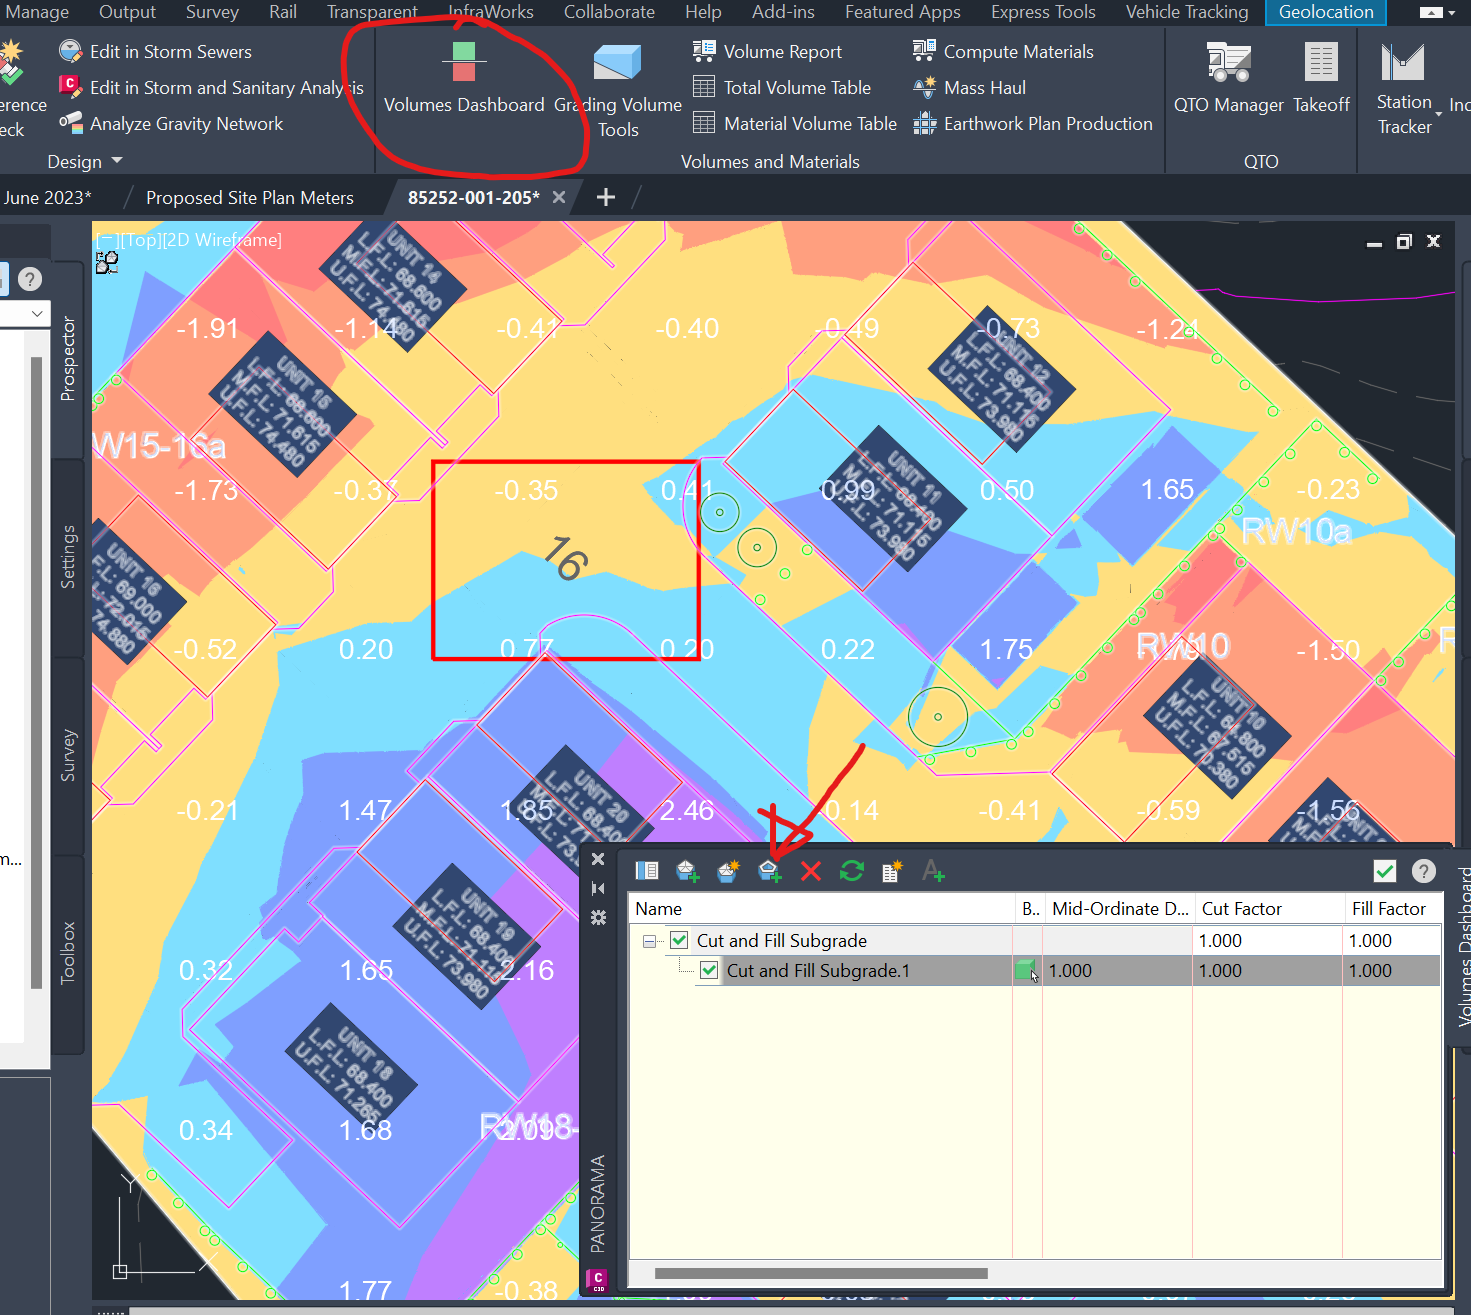Uncheck the Cut and Fill Subgrade.1 checkbox
Viewport: 1471px width, 1315px height.
(x=708, y=970)
